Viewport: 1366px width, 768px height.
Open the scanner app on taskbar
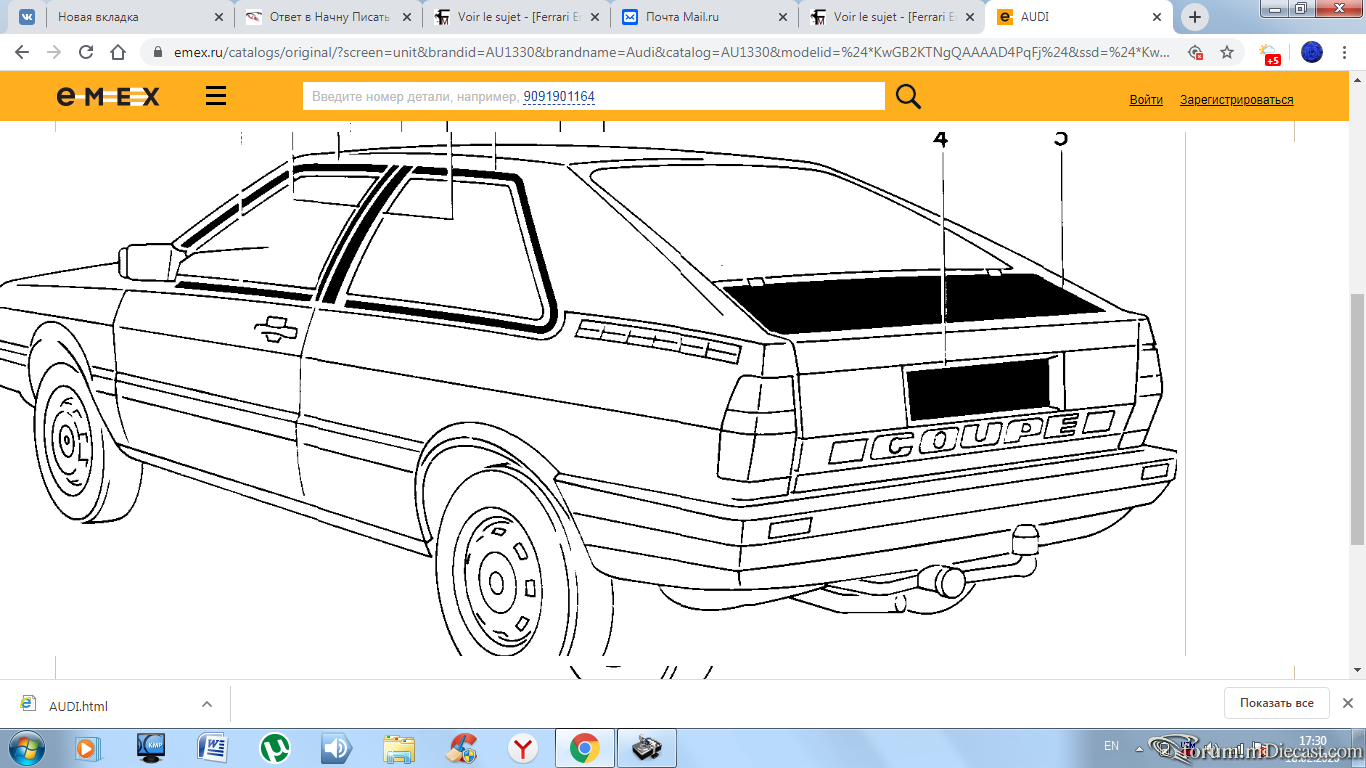(647, 747)
